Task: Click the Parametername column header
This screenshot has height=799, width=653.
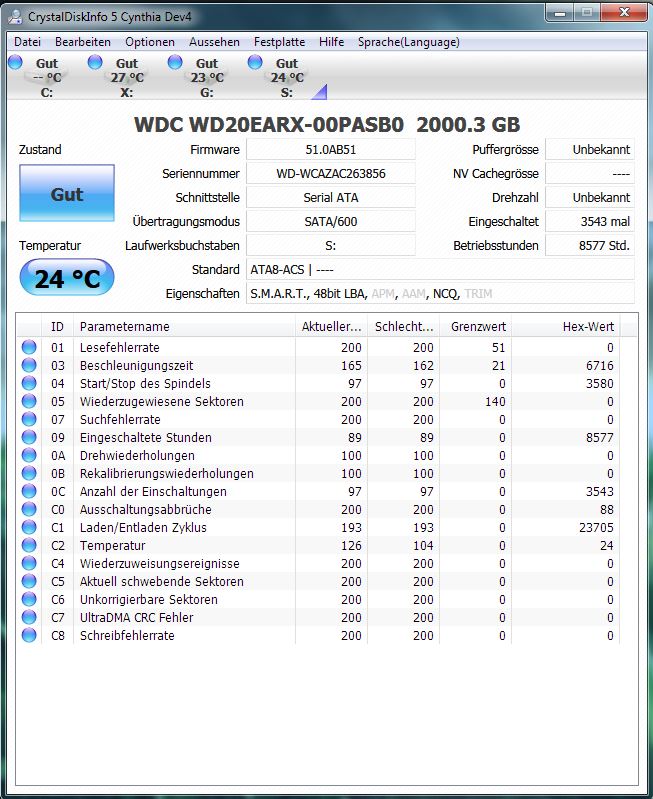Action: click(x=185, y=327)
